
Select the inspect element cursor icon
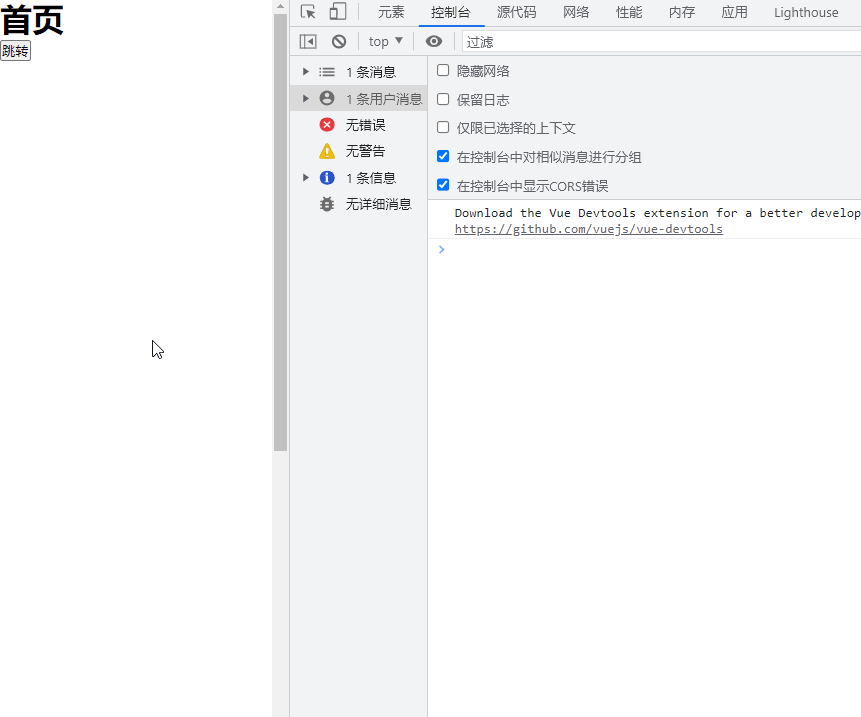click(x=308, y=12)
